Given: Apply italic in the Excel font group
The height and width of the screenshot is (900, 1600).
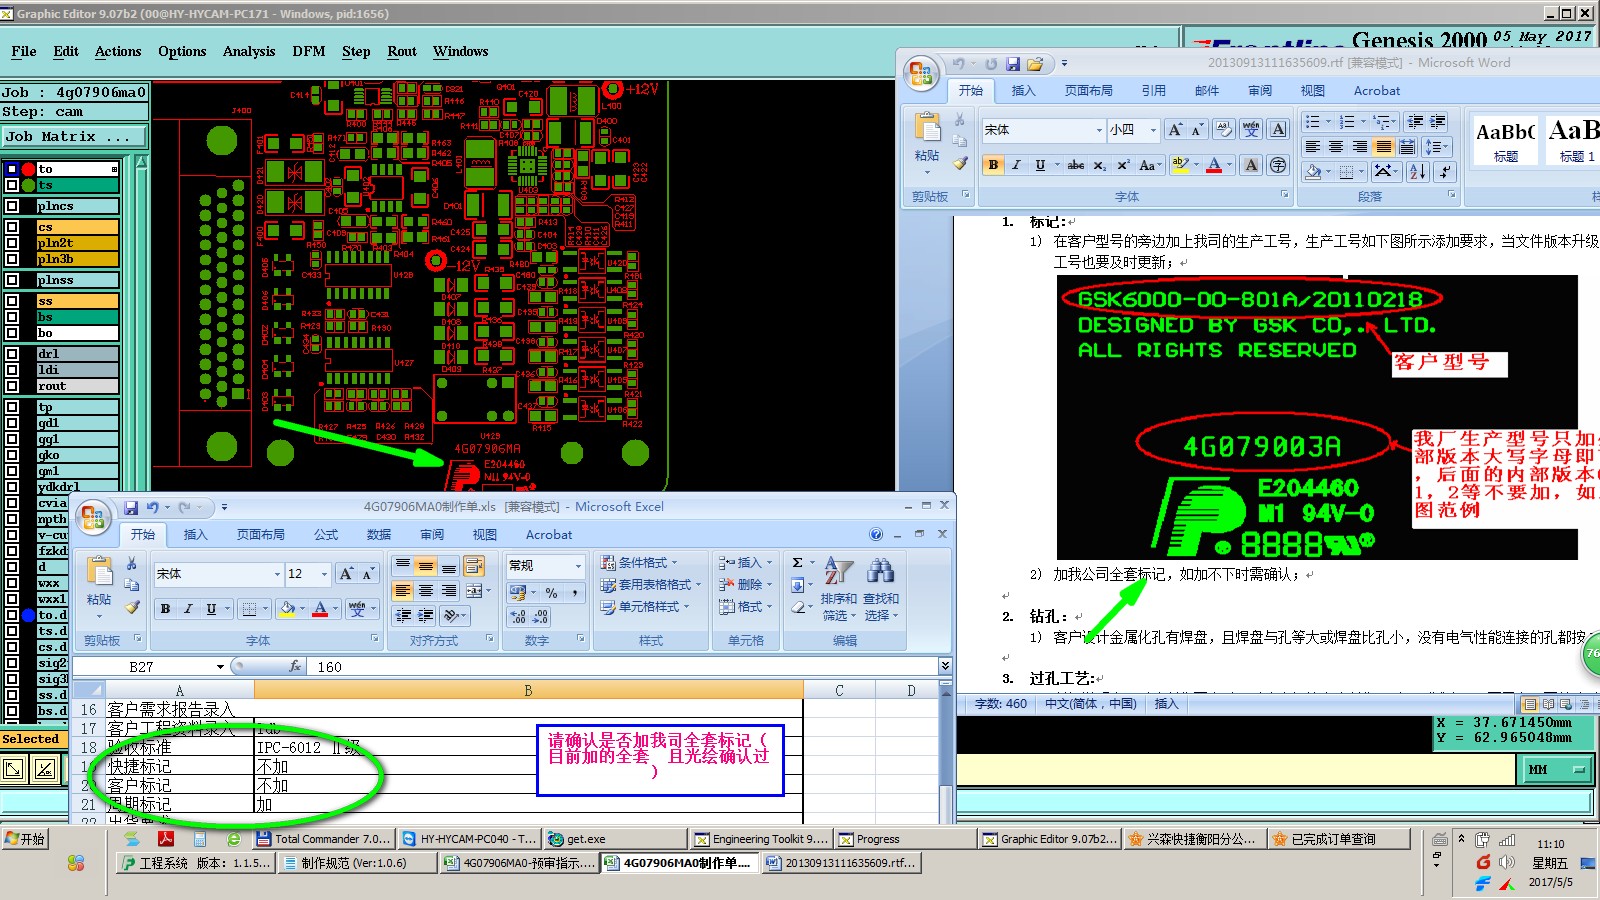Looking at the screenshot, I should [x=188, y=608].
